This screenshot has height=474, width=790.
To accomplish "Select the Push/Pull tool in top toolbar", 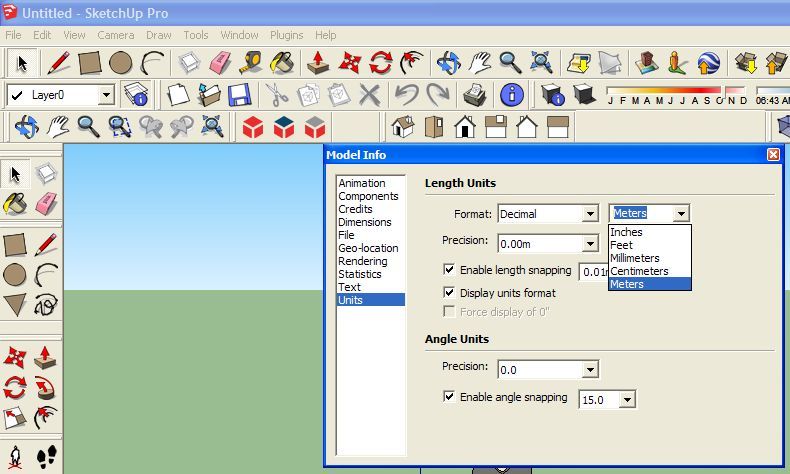I will pos(318,63).
